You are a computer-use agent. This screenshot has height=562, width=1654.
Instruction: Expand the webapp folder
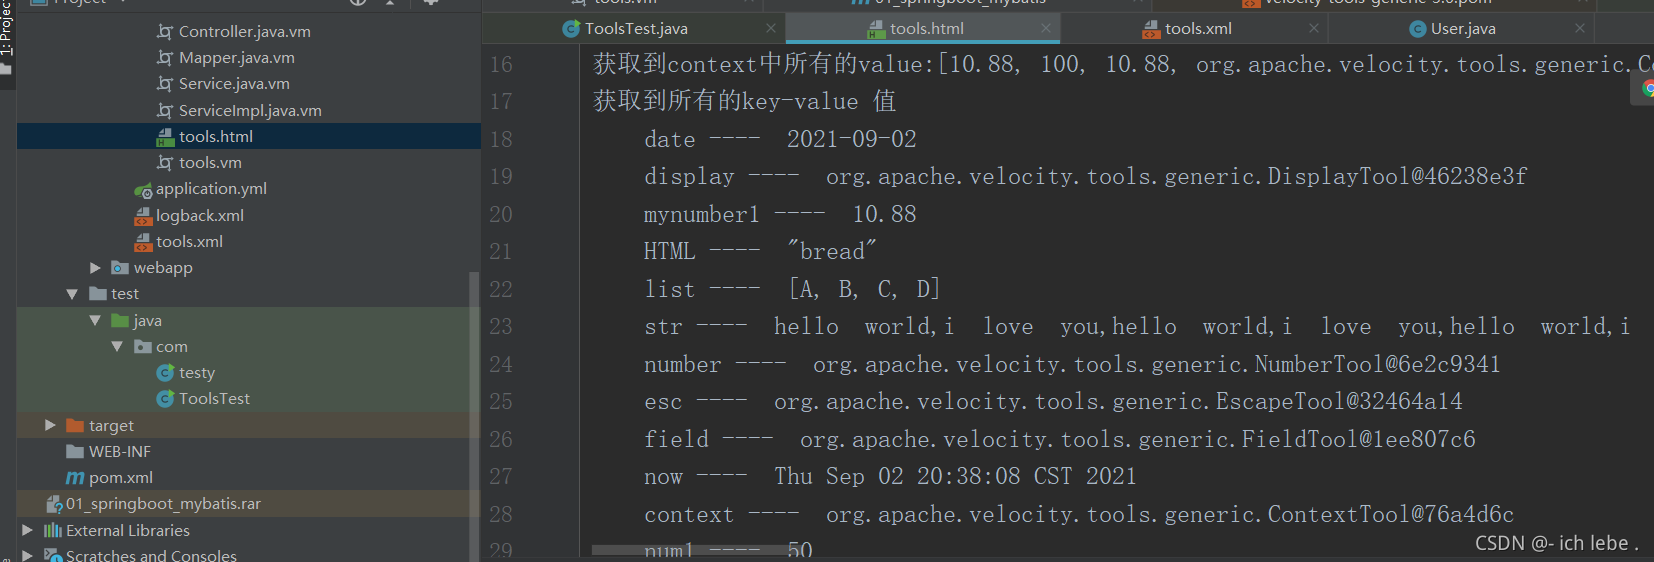(x=96, y=268)
